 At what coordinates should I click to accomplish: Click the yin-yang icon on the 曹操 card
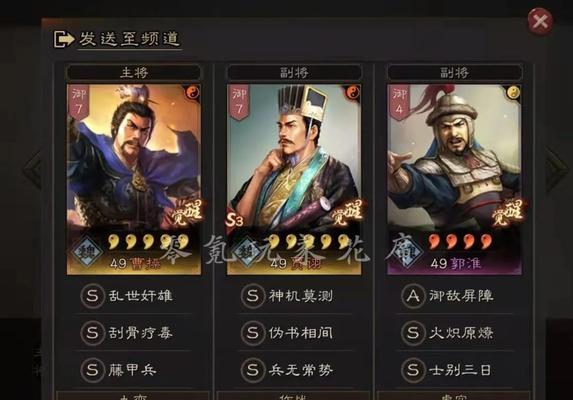coord(193,92)
